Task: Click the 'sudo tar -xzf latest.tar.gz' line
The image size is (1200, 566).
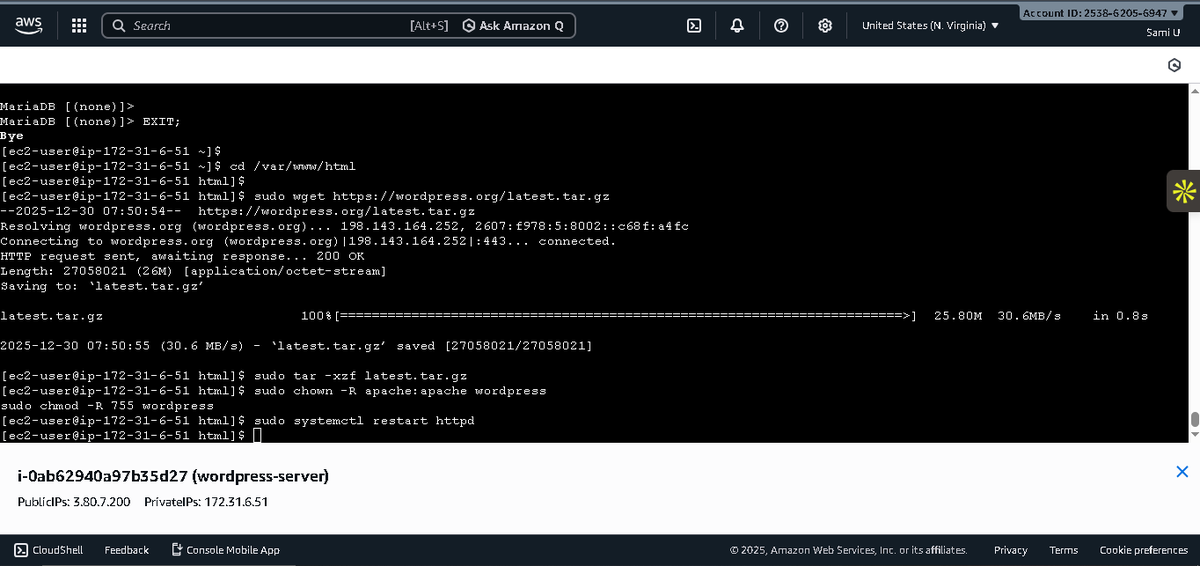Action: [234, 376]
